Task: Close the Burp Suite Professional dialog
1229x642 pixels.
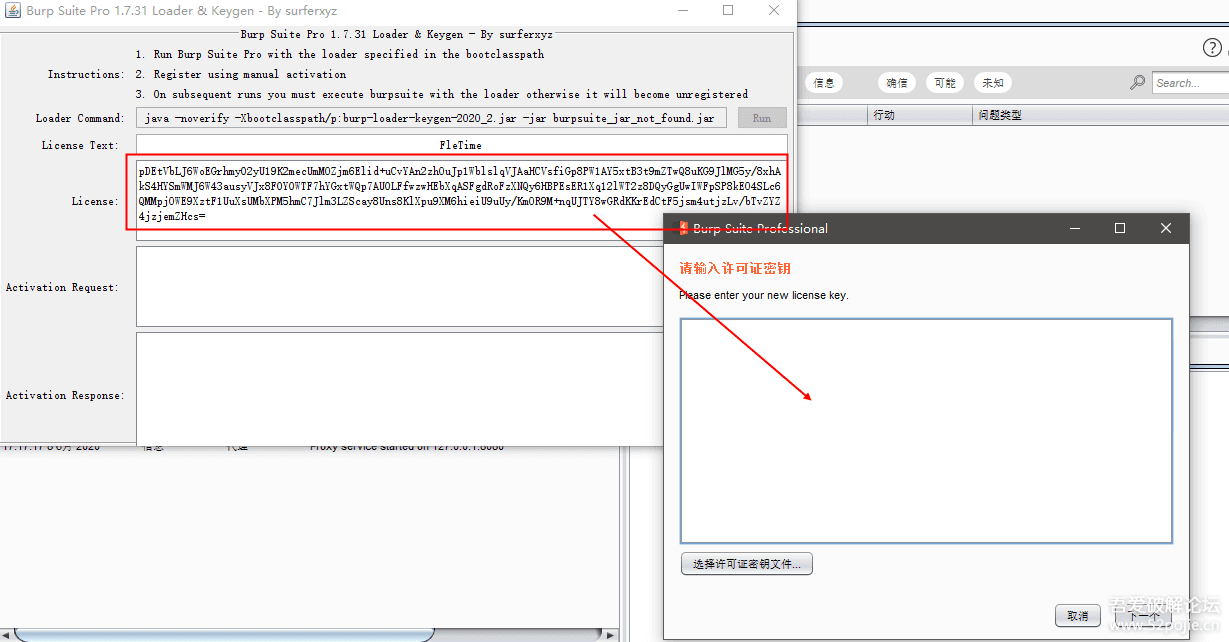Action: click(1166, 228)
